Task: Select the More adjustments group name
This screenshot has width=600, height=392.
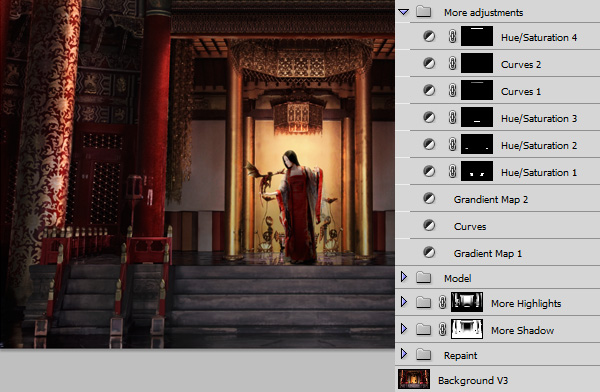Action: click(483, 13)
